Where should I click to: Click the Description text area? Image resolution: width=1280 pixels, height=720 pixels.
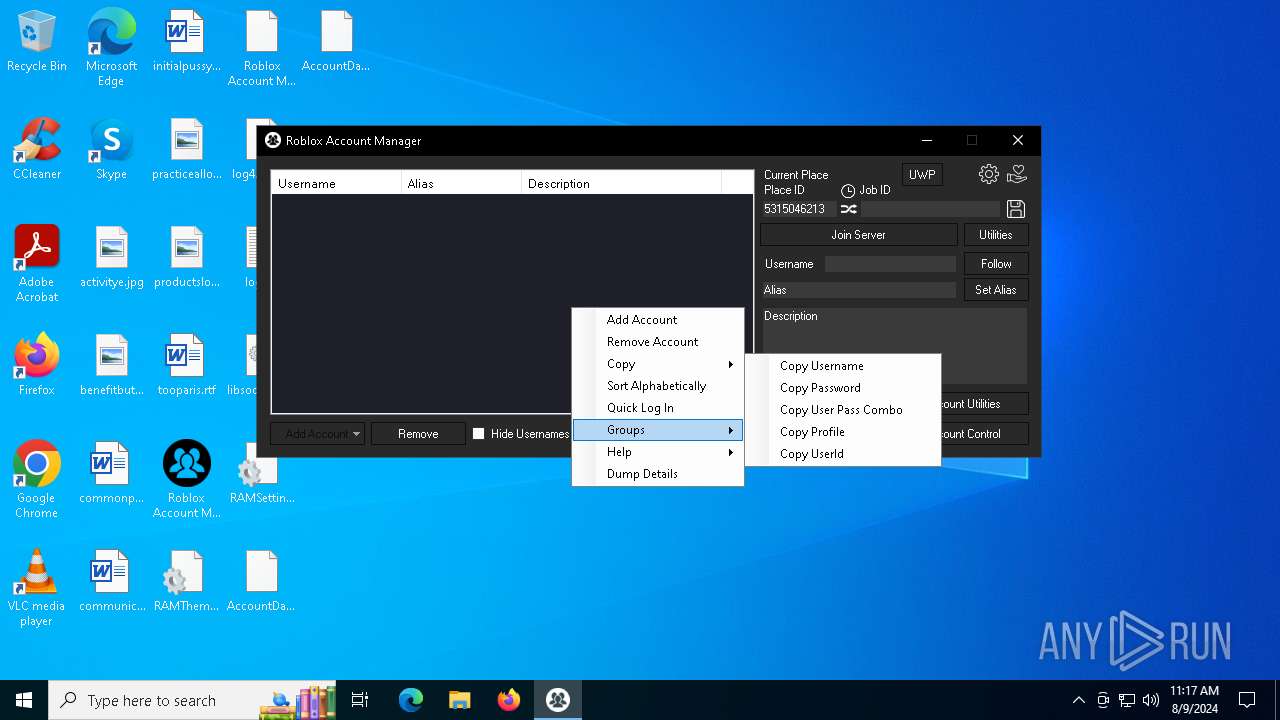(894, 345)
